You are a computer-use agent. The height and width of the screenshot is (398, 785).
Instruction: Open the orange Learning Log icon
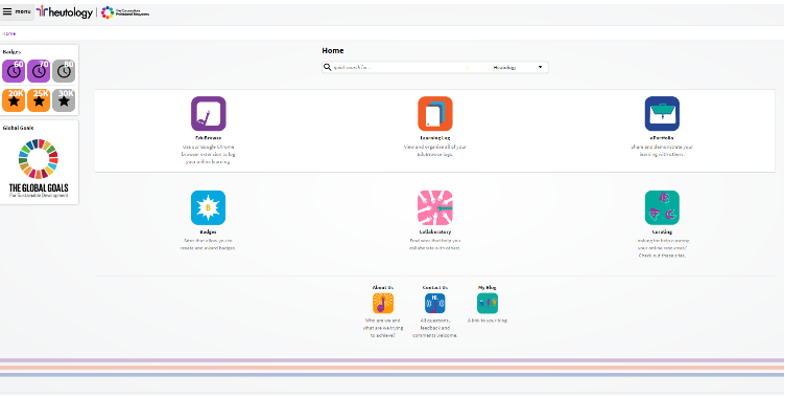(x=435, y=114)
